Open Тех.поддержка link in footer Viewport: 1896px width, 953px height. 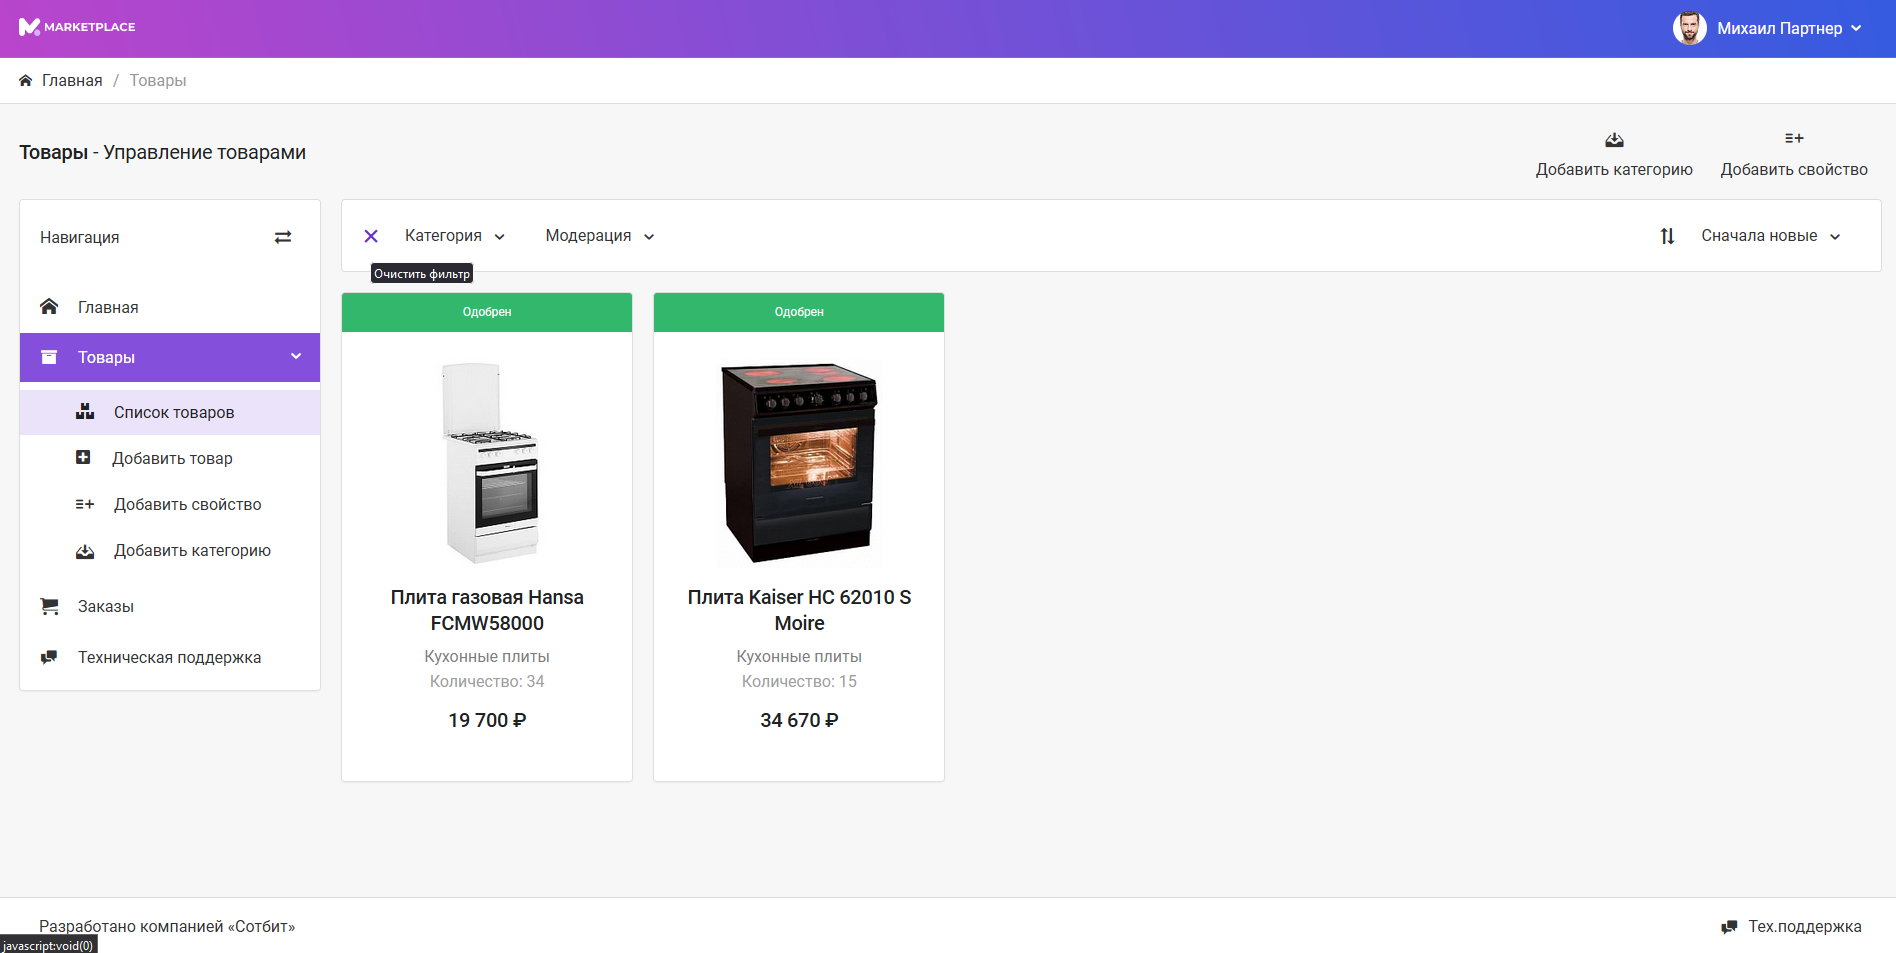[x=1804, y=926]
